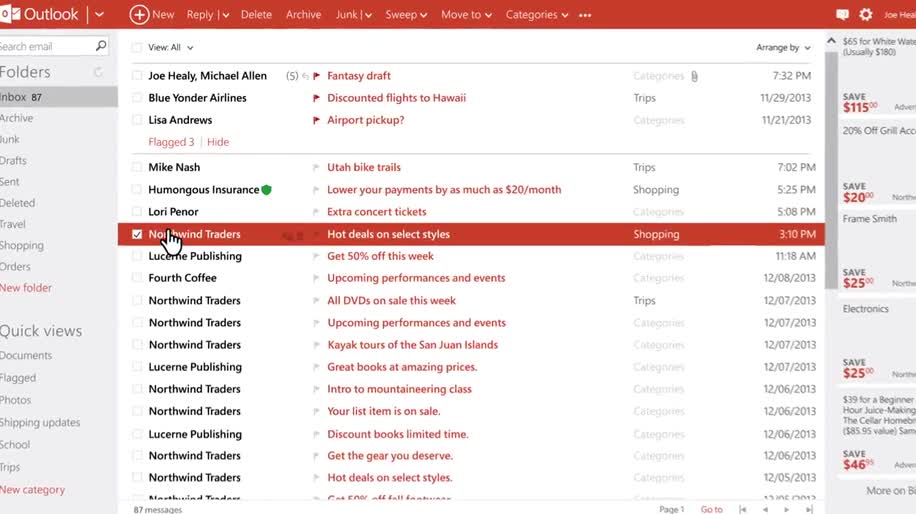Screen dimensions: 916x514
Task: Unflag the Airport pickup email
Action: tap(317, 120)
